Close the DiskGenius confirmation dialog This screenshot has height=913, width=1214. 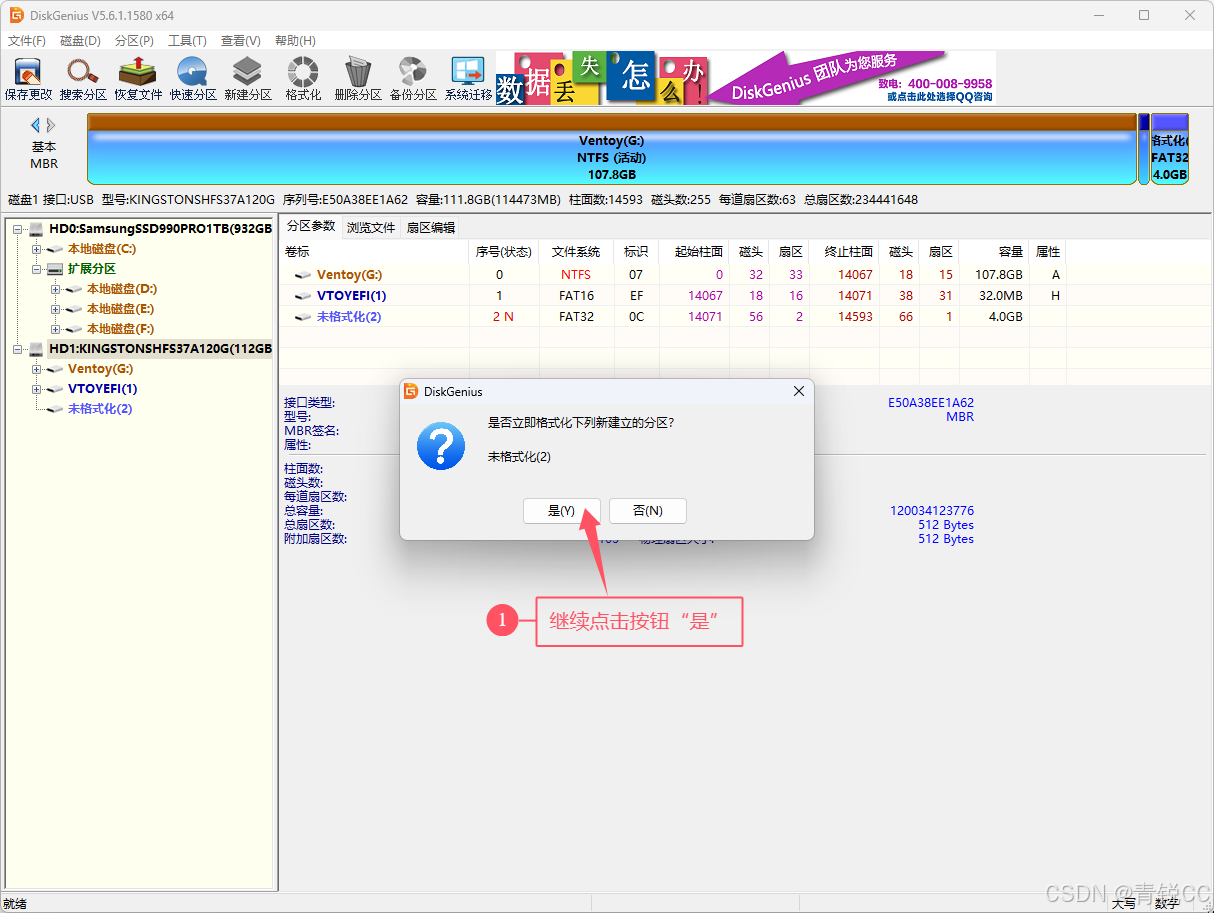(x=798, y=392)
